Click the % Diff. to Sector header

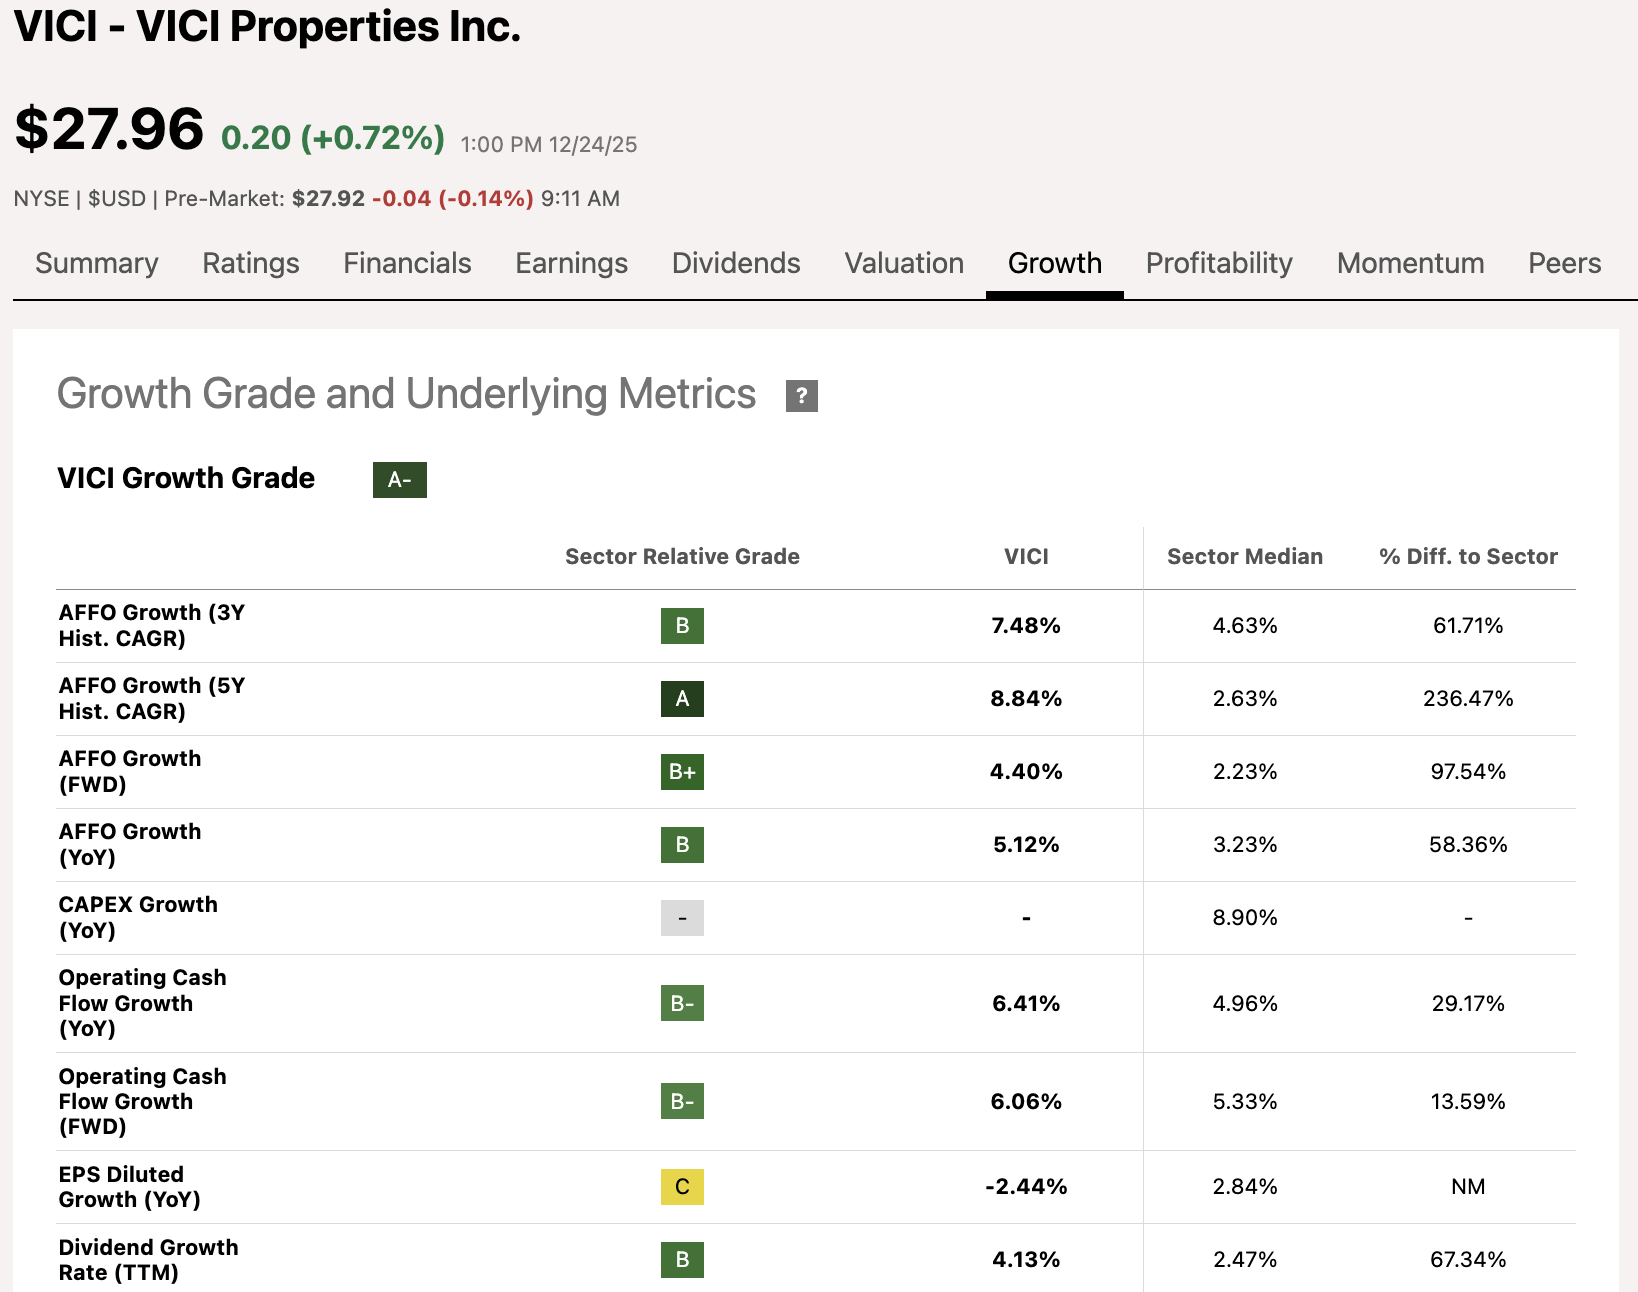(x=1468, y=556)
